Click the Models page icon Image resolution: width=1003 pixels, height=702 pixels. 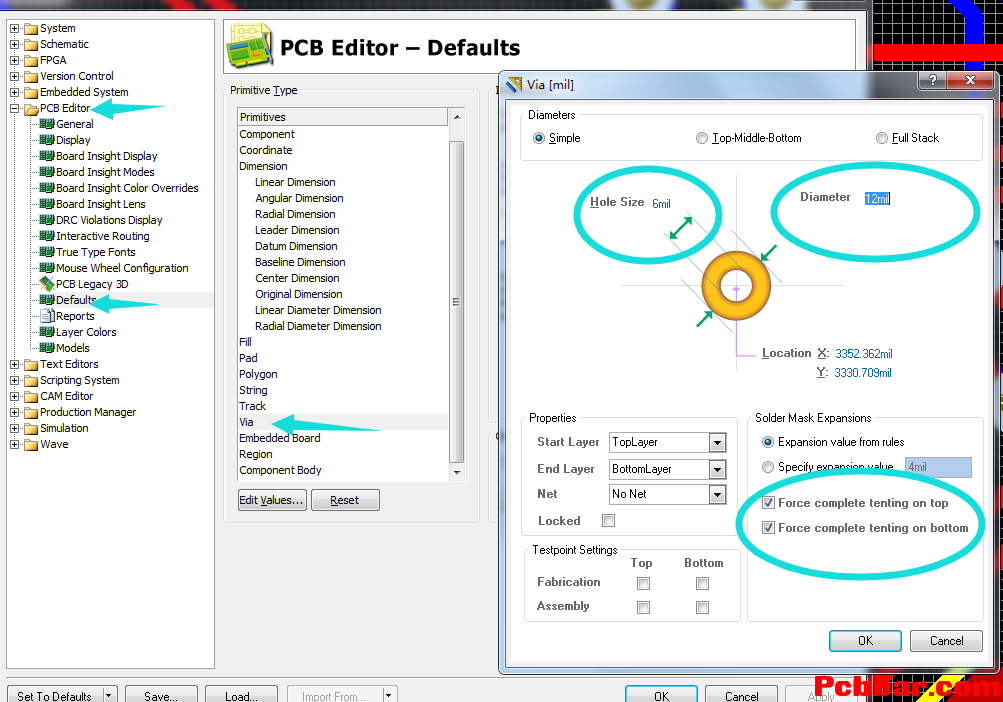point(47,347)
